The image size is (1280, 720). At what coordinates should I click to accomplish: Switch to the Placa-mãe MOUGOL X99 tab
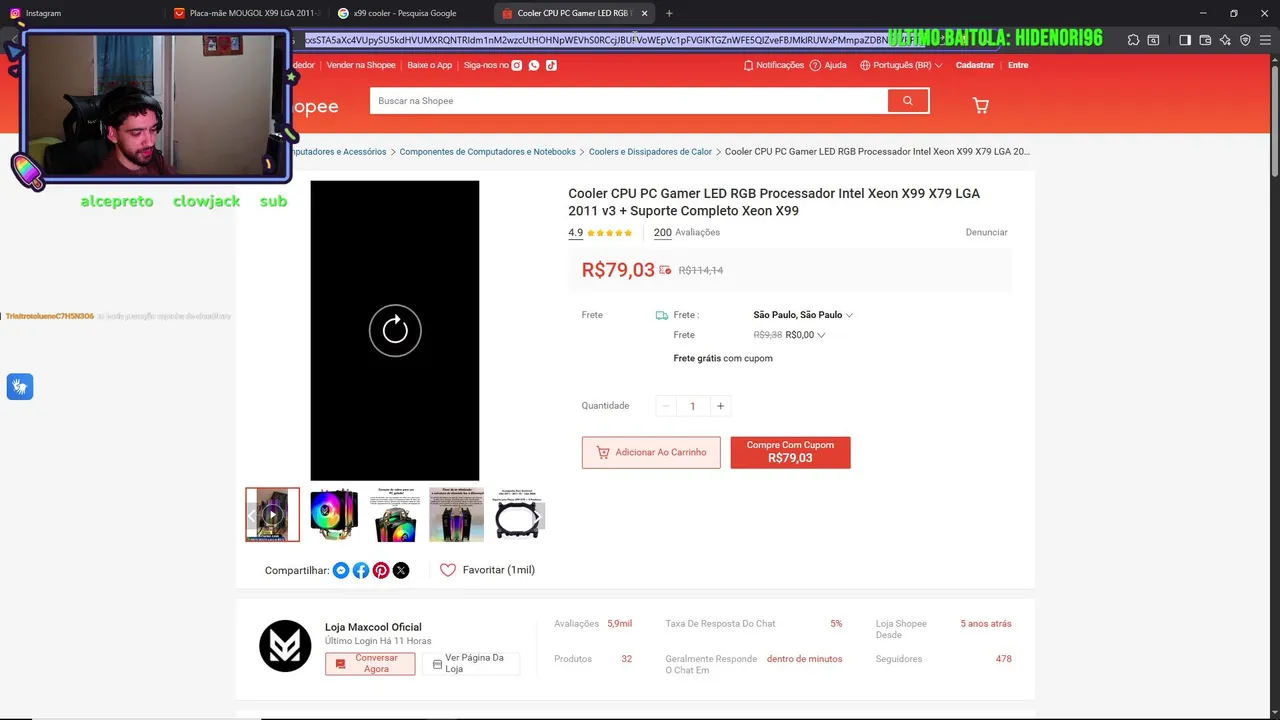pyautogui.click(x=247, y=13)
